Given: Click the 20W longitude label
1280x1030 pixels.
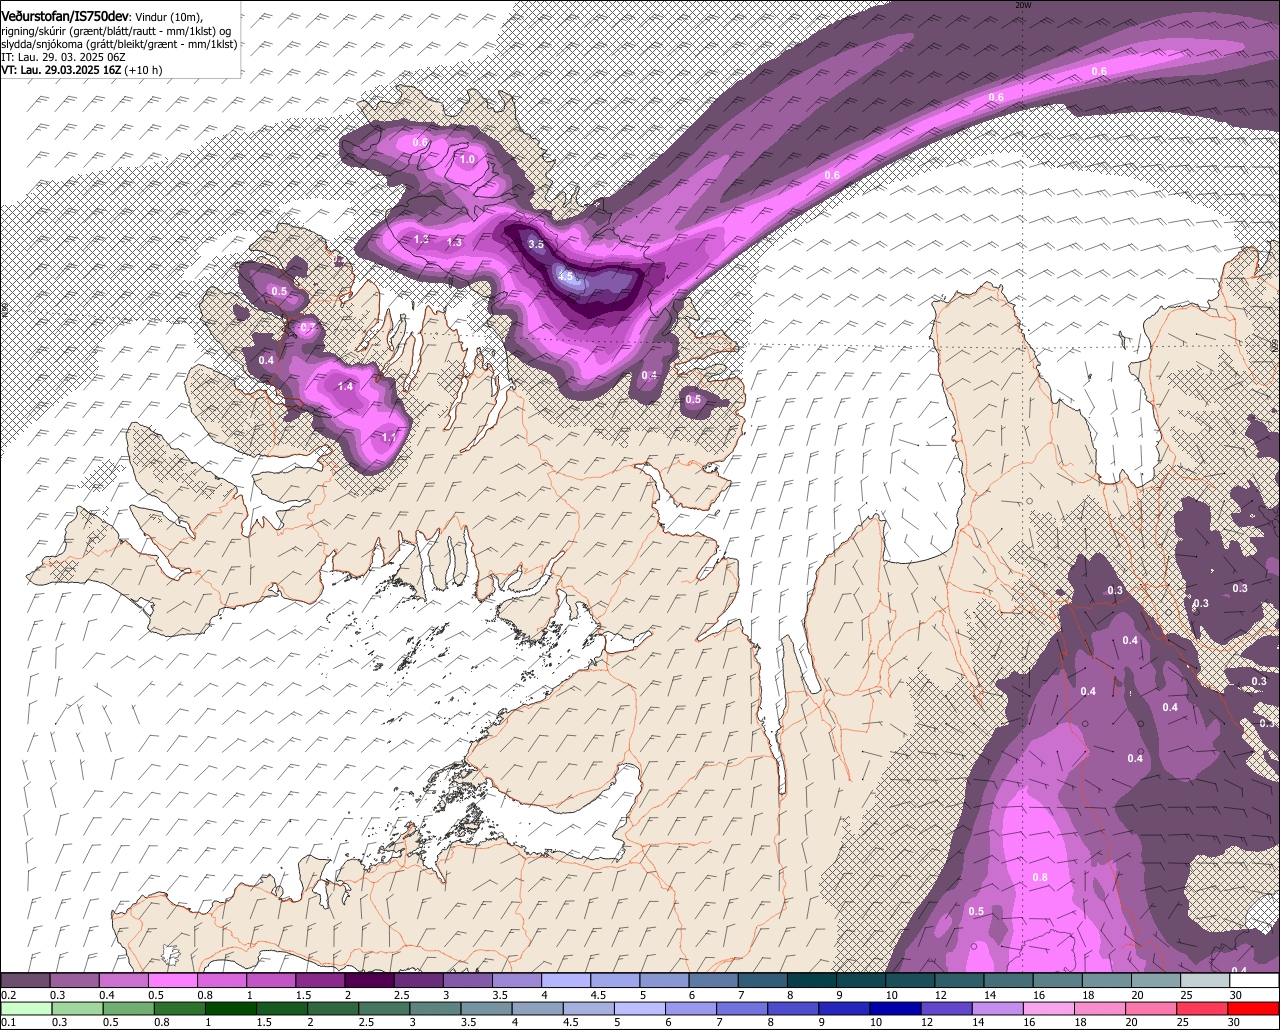Looking at the screenshot, I should coord(1022,5).
